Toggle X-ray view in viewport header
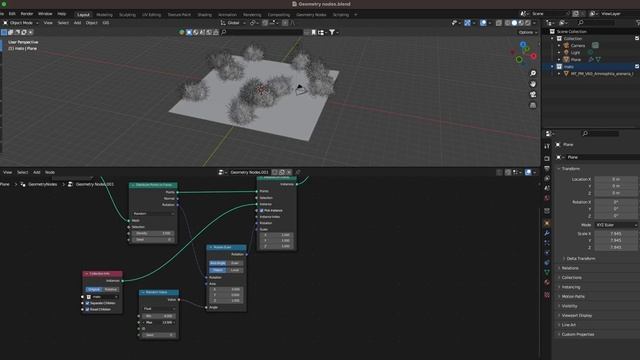 click(499, 23)
